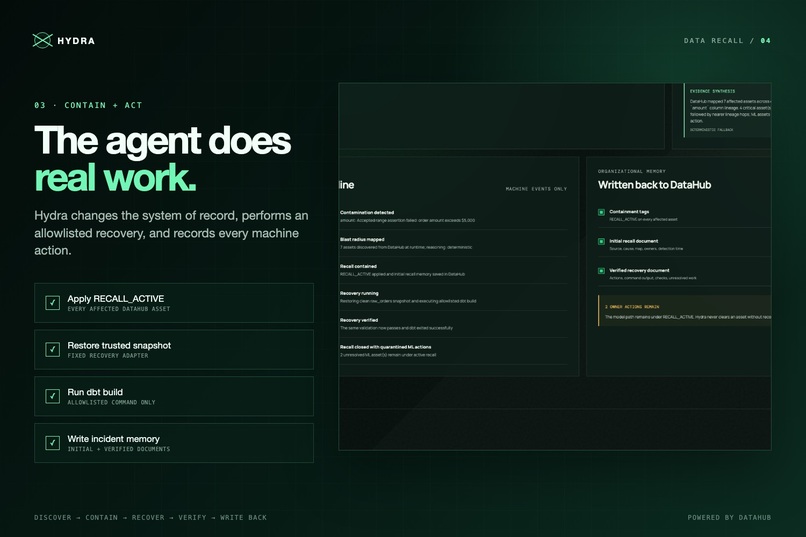
Task: Select the Recovery running event row
Action: 453,297
